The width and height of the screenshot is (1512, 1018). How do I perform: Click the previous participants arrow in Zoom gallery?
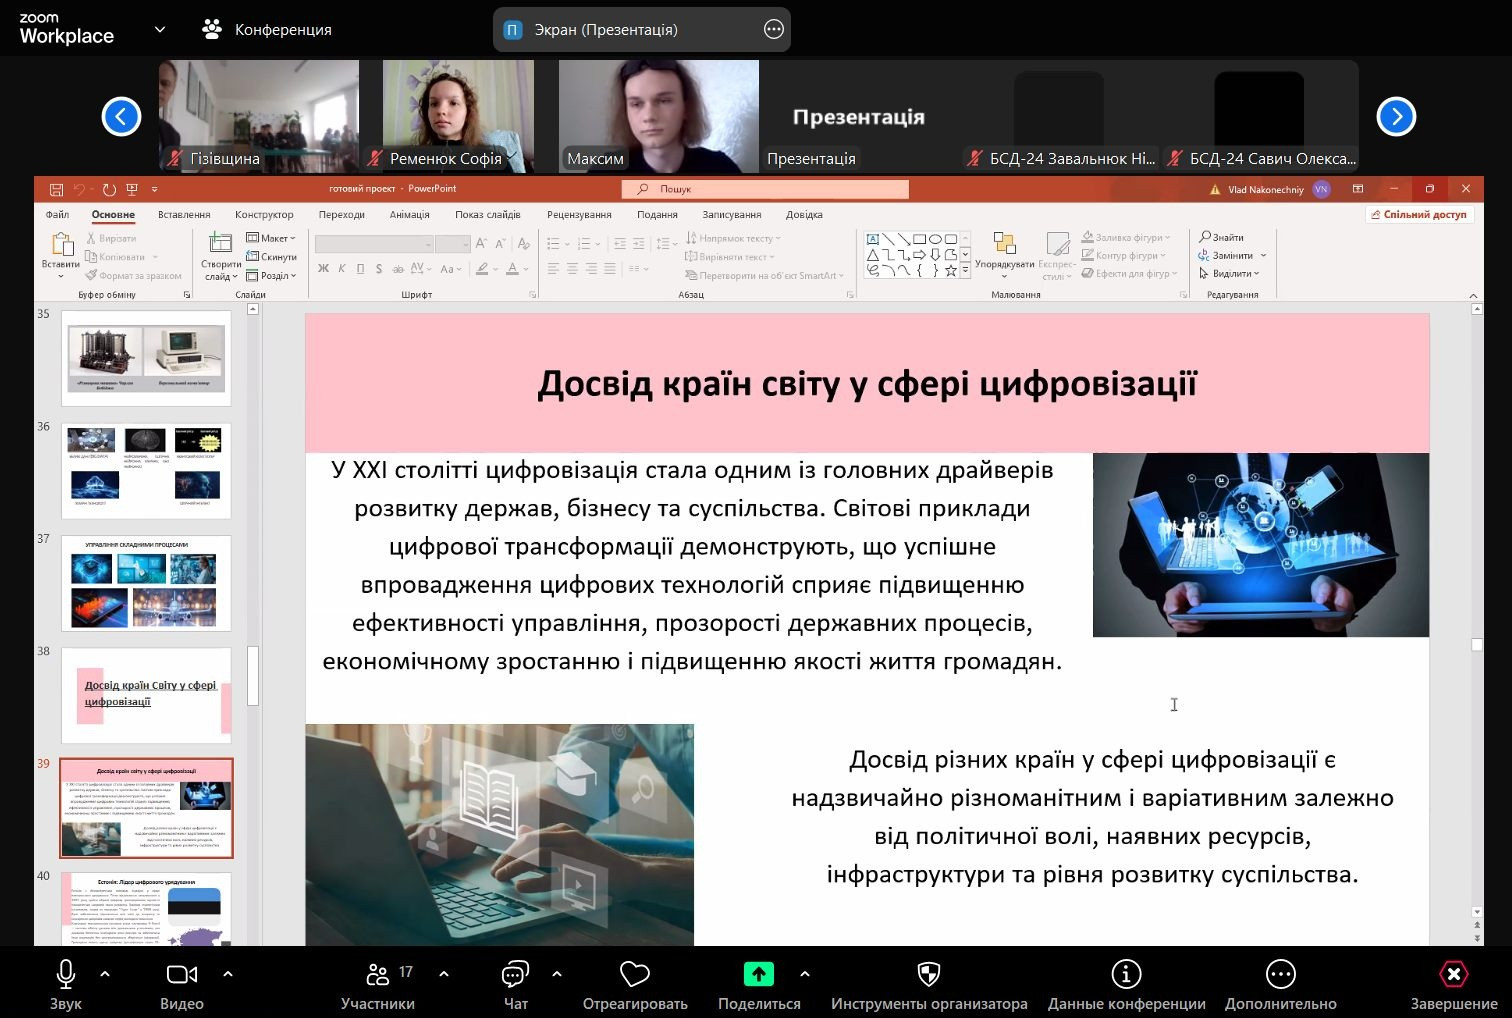121,116
